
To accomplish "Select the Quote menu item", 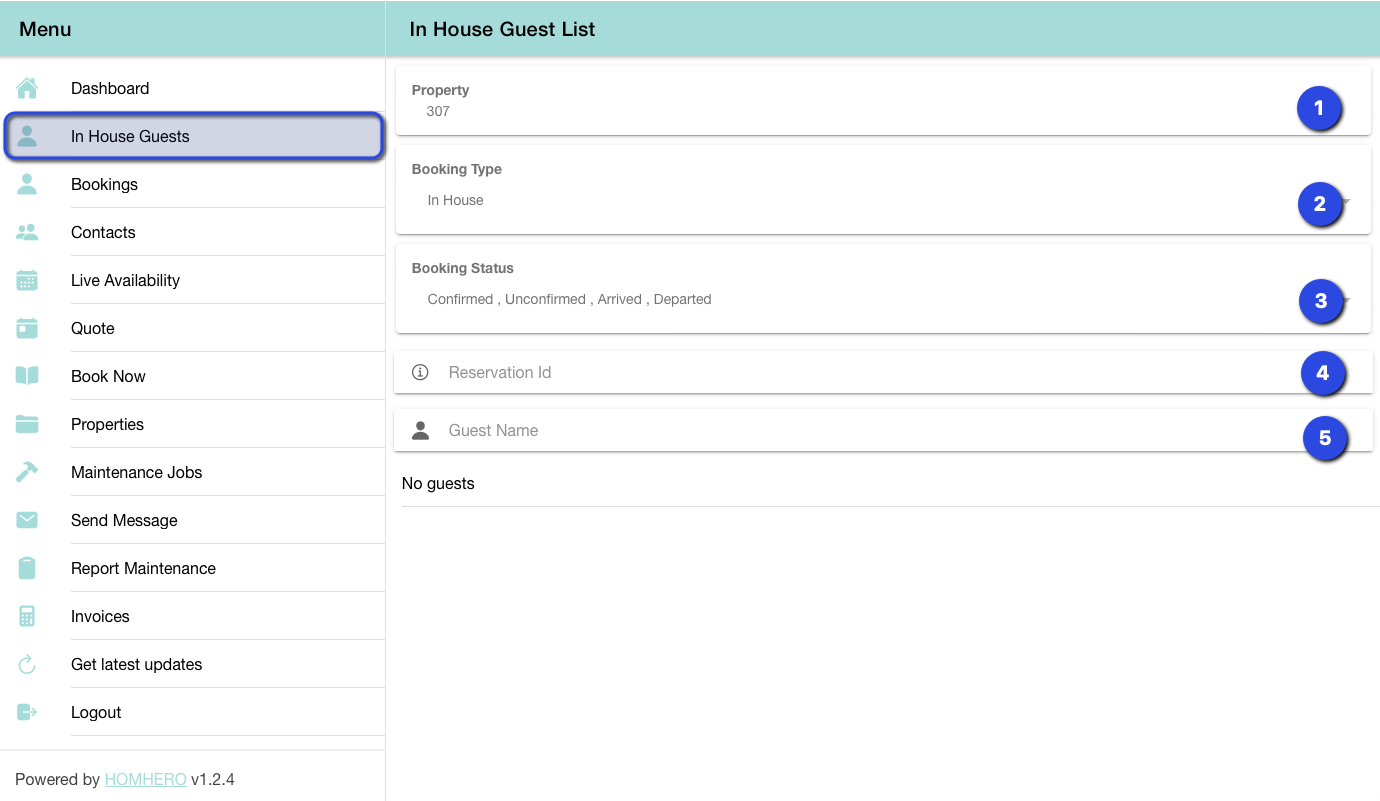I will [93, 328].
